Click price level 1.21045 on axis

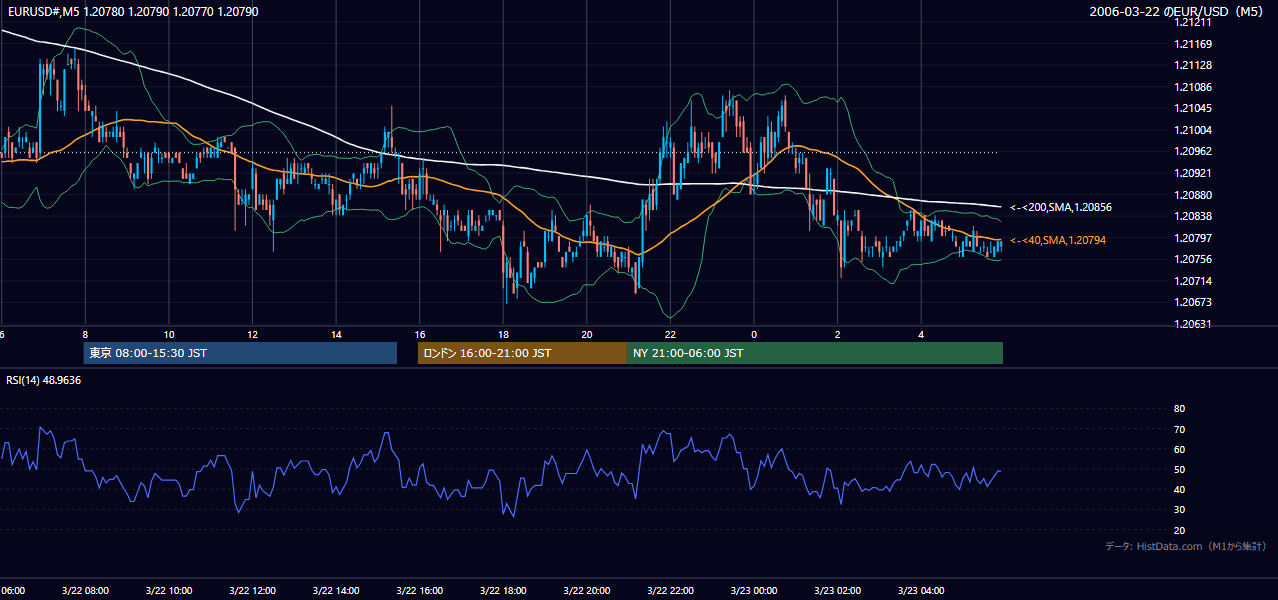point(1192,108)
